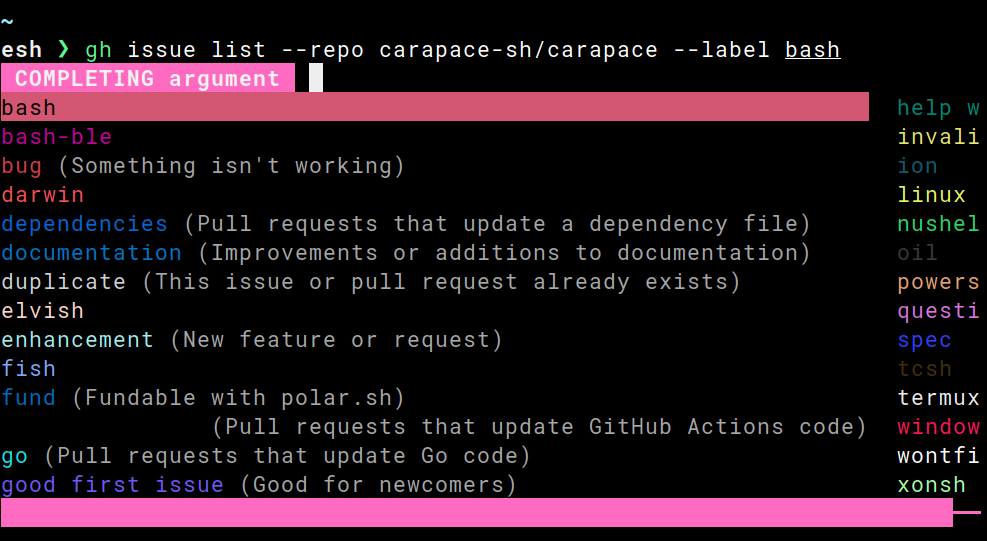Viewport: 987px width, 541px height.
Task: Select the documentation label completion
Action: [x=91, y=252]
